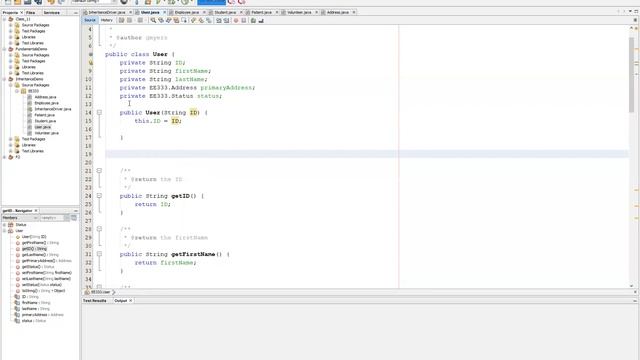This screenshot has width=640, height=360.
Task: Click the Stop Macro Recording icon
Action: click(244, 20)
